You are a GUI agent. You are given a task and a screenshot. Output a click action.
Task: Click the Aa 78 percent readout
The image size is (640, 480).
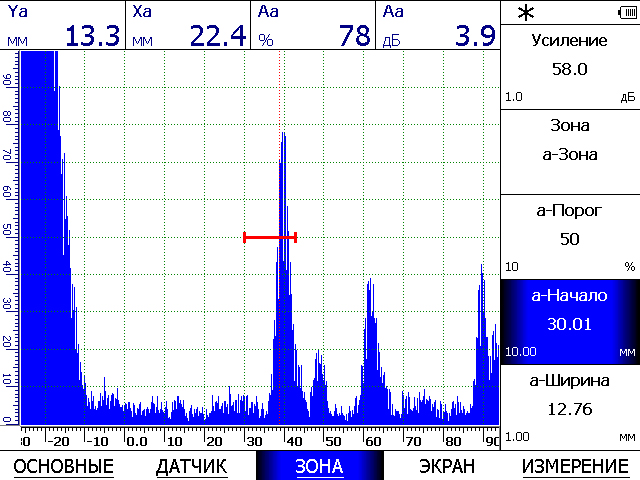(313, 25)
